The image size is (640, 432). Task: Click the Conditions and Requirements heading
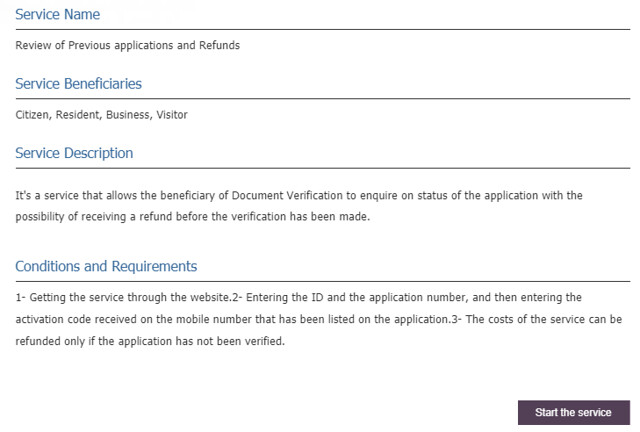(106, 266)
